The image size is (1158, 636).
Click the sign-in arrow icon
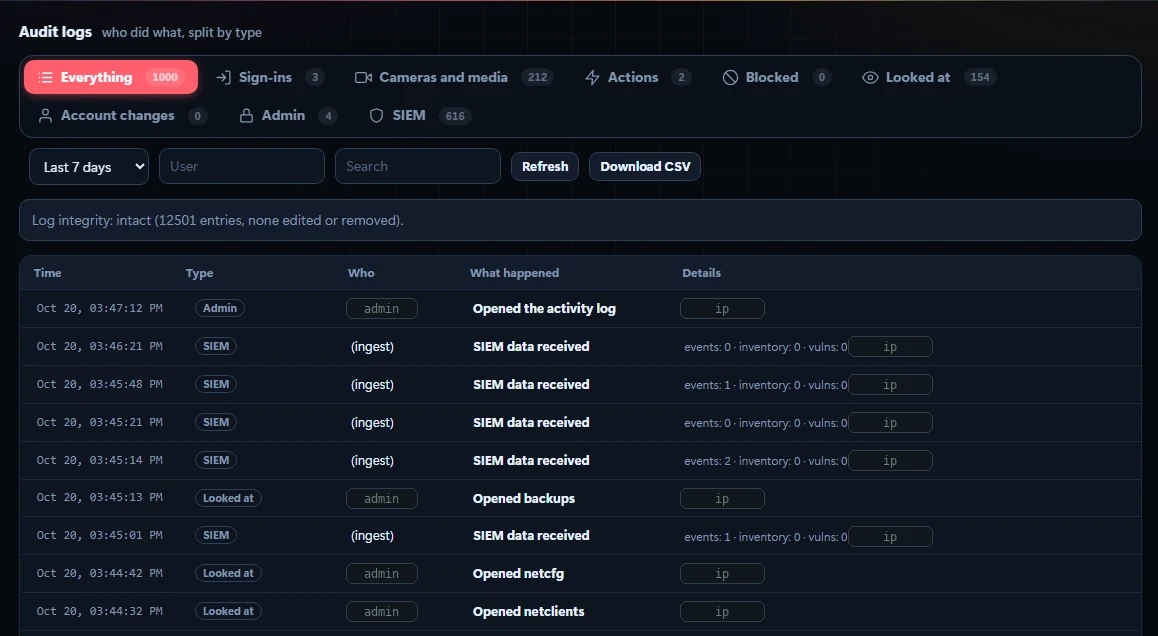pos(223,78)
